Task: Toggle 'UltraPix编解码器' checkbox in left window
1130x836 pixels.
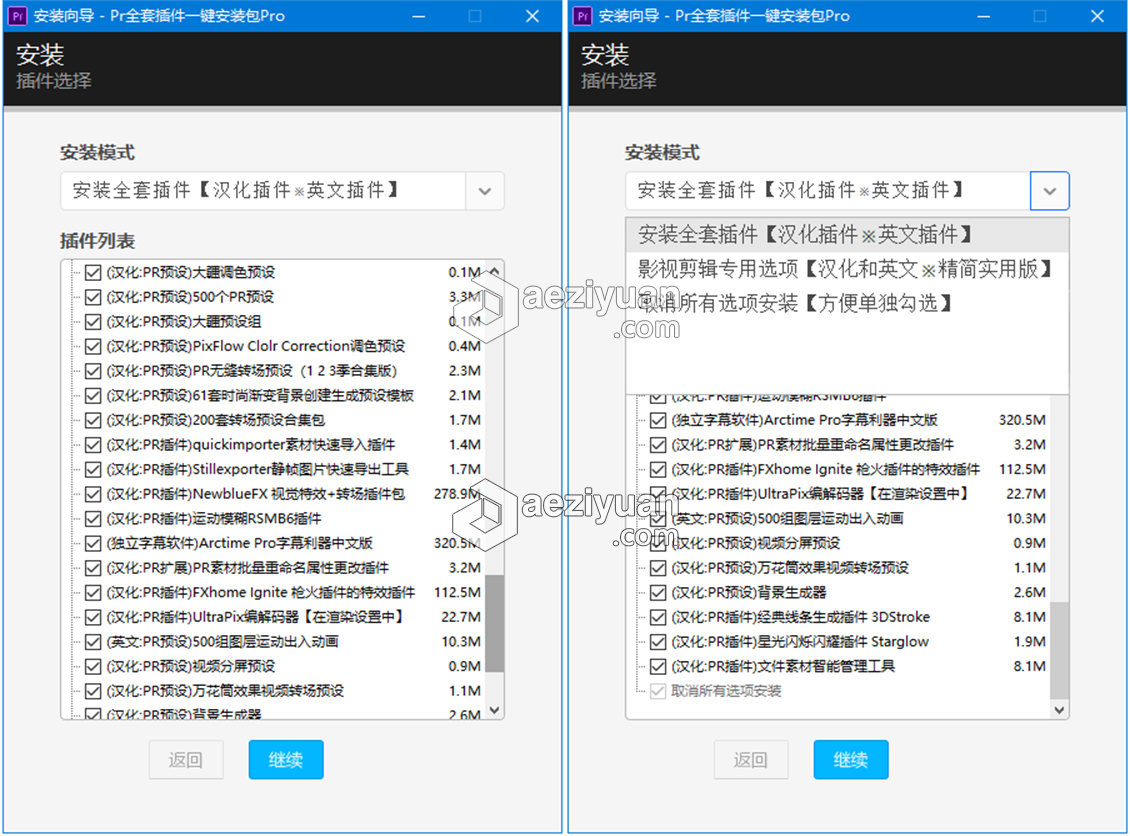Action: click(93, 618)
